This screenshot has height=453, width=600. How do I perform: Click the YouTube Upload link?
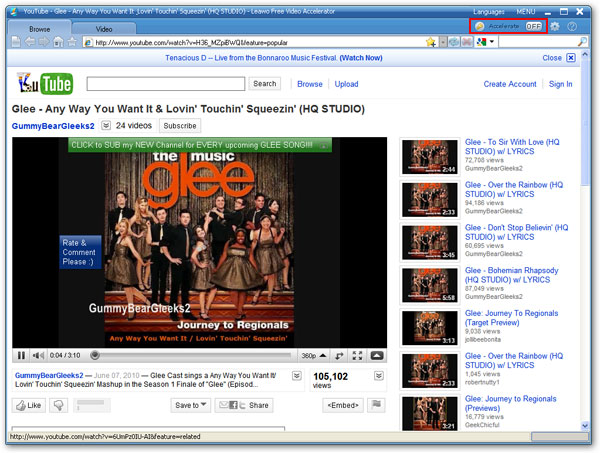pos(346,84)
